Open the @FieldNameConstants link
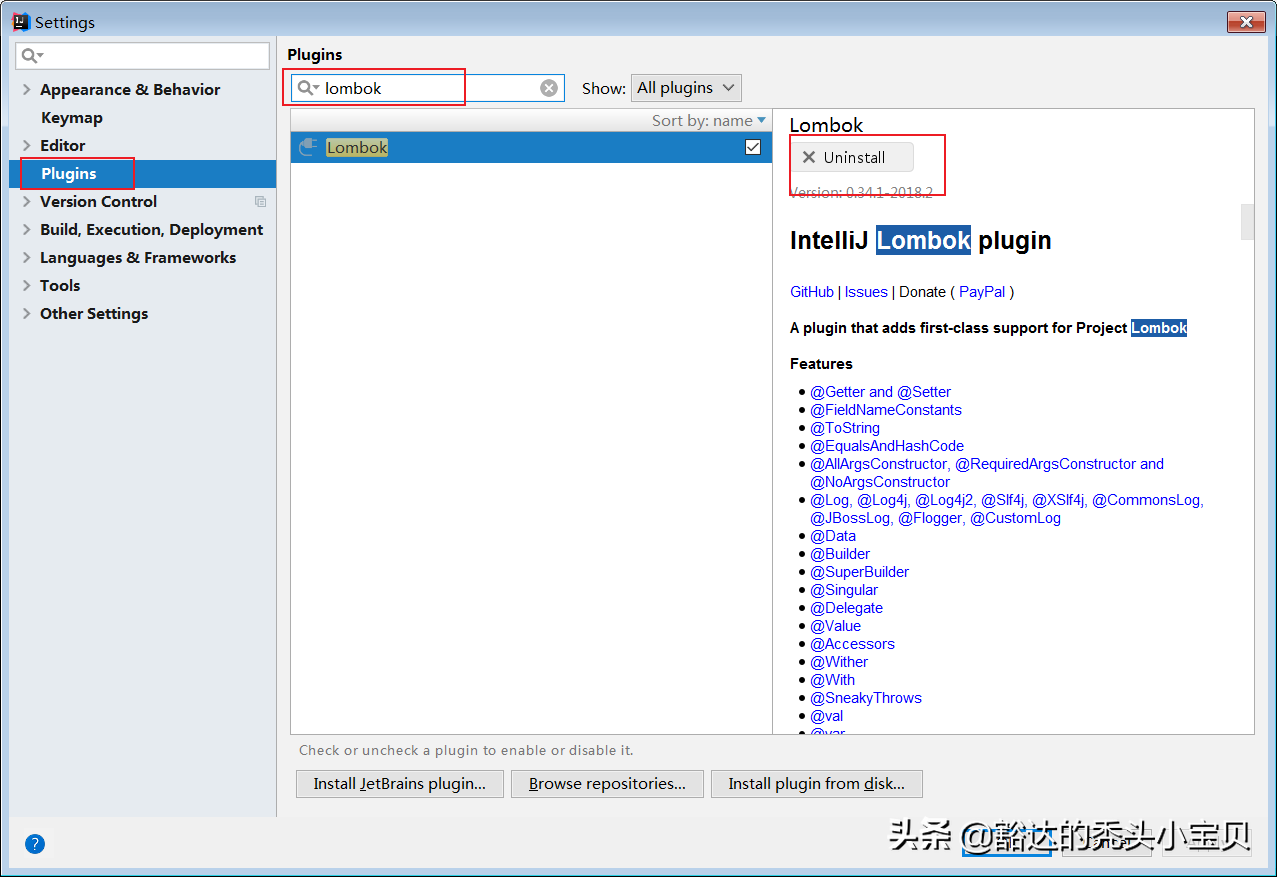This screenshot has height=877, width=1277. (x=886, y=410)
